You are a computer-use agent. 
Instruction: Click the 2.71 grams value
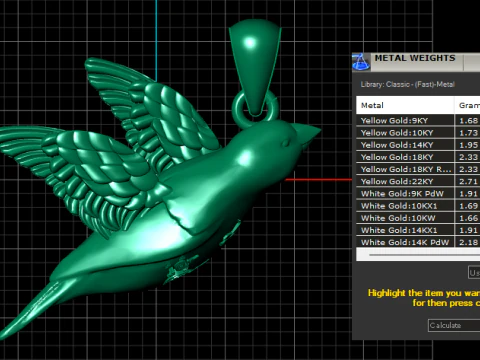469,181
